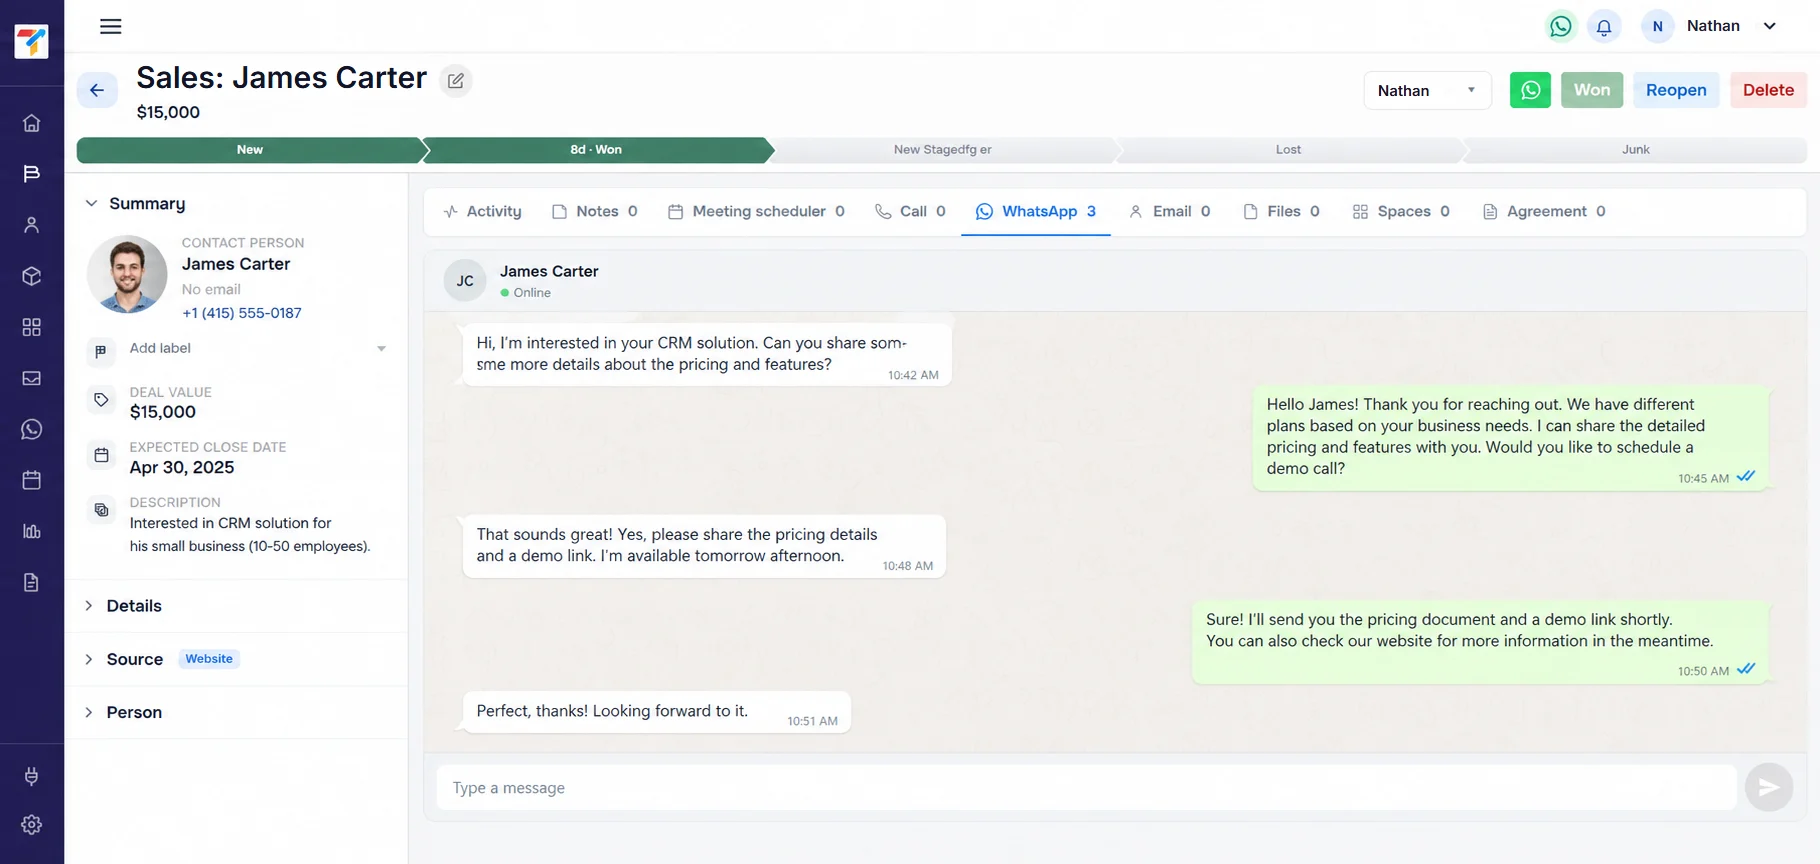Focus the Type a message field
Image resolution: width=1820 pixels, height=864 pixels.
[x=1086, y=788]
